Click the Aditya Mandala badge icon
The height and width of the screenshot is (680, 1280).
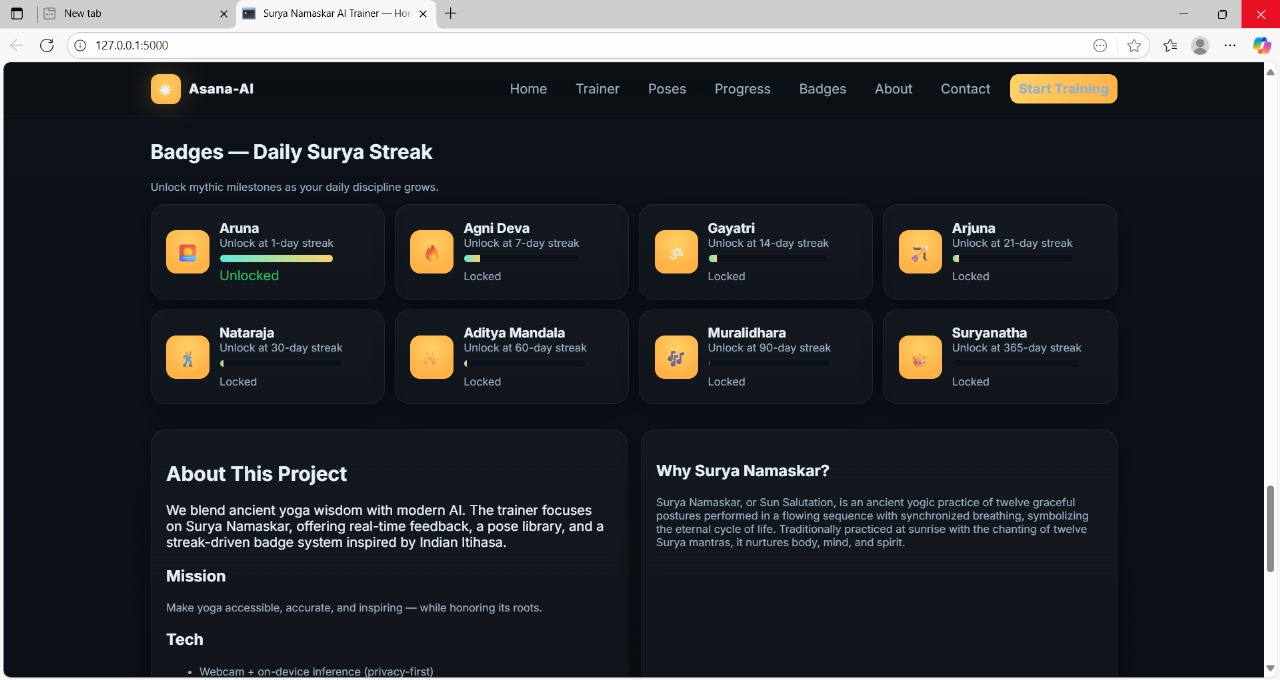tap(432, 357)
